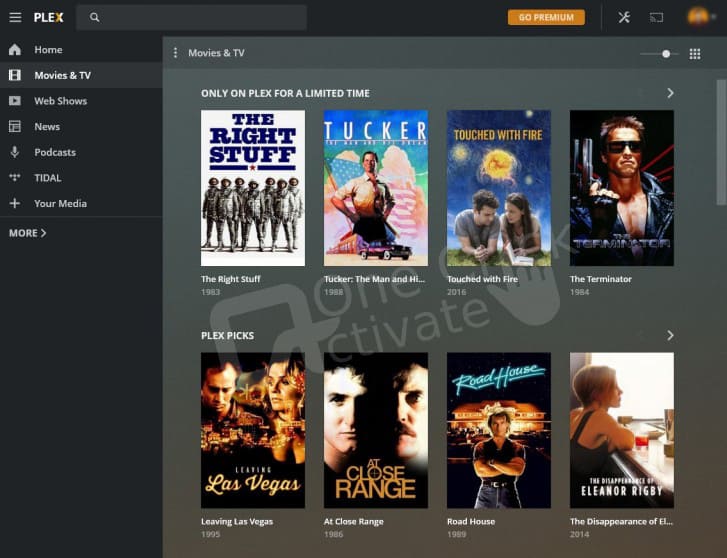Adjust the poster size slider
727x558 pixels.
(659, 54)
